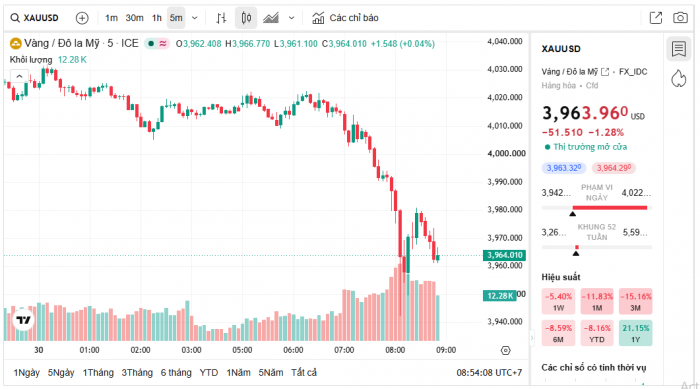Expand the time interval dropdown arrow

[195, 18]
